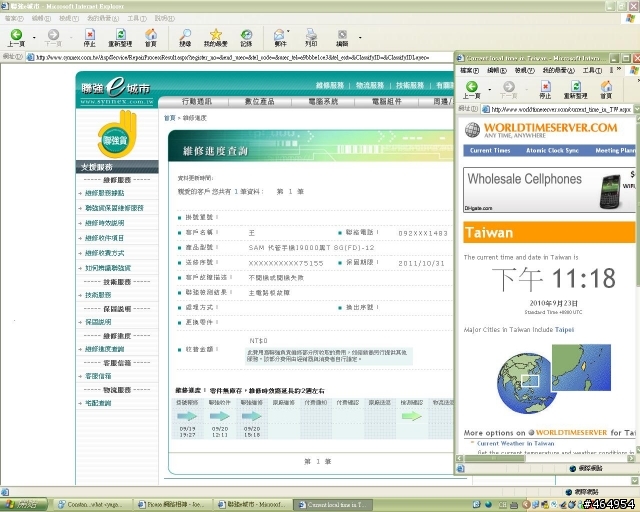Select the 電腦系統 category tab
The width and height of the screenshot is (640, 512).
pyautogui.click(x=323, y=101)
